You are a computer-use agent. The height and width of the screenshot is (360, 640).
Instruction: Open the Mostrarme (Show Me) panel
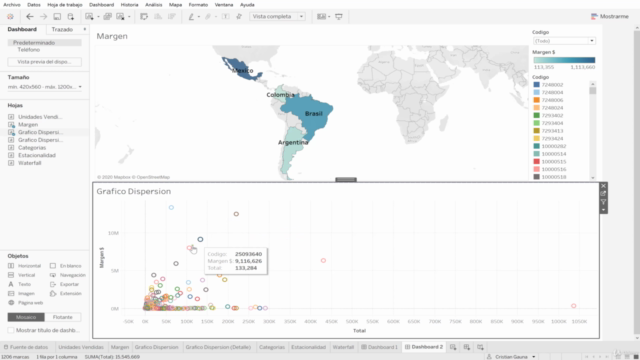610,16
